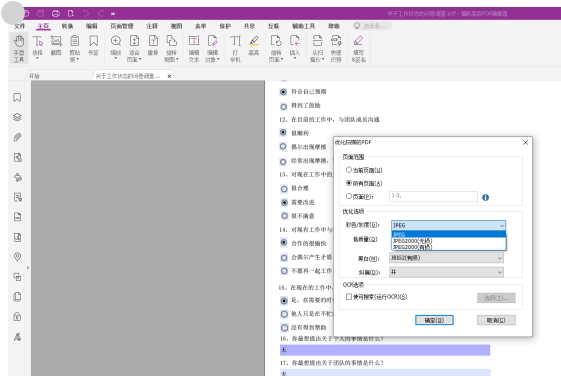This screenshot has height=376, width=561.
Task: Select the JPEG entry highlighted in the list
Action: click(x=449, y=234)
